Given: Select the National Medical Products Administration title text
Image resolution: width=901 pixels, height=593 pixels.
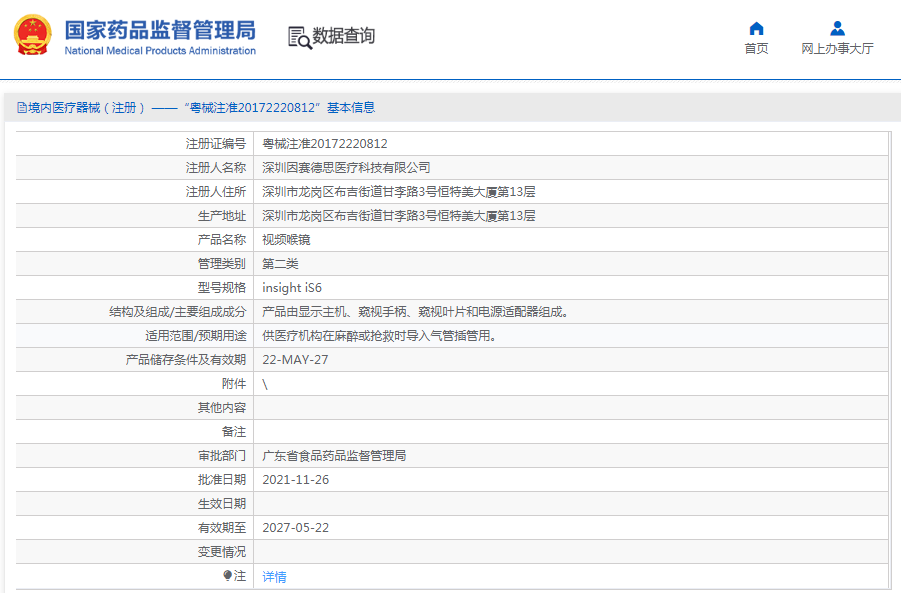Looking at the screenshot, I should 160,50.
